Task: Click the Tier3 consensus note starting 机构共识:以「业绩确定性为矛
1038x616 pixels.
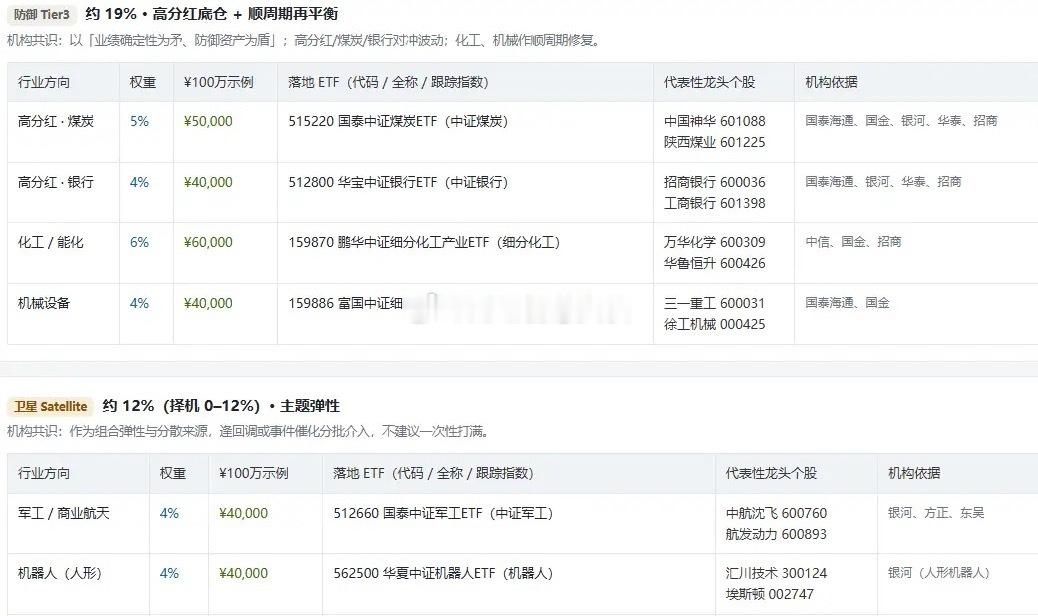Action: (305, 40)
